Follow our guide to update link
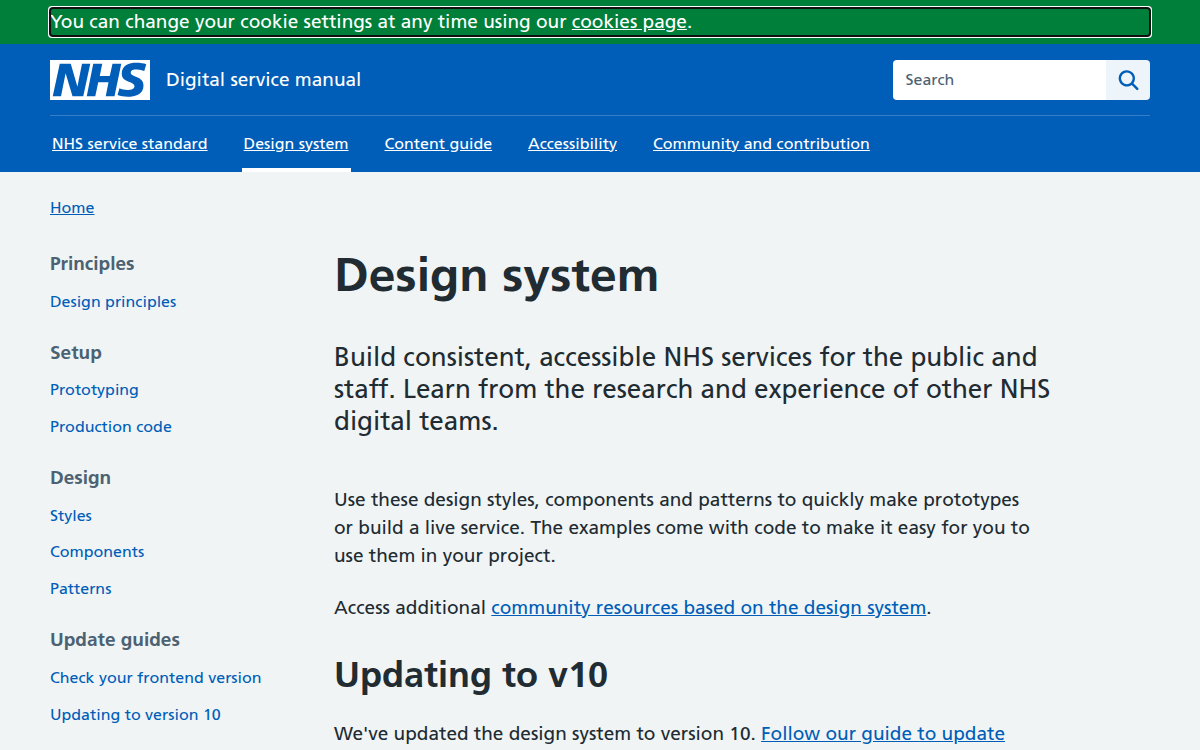 (883, 733)
